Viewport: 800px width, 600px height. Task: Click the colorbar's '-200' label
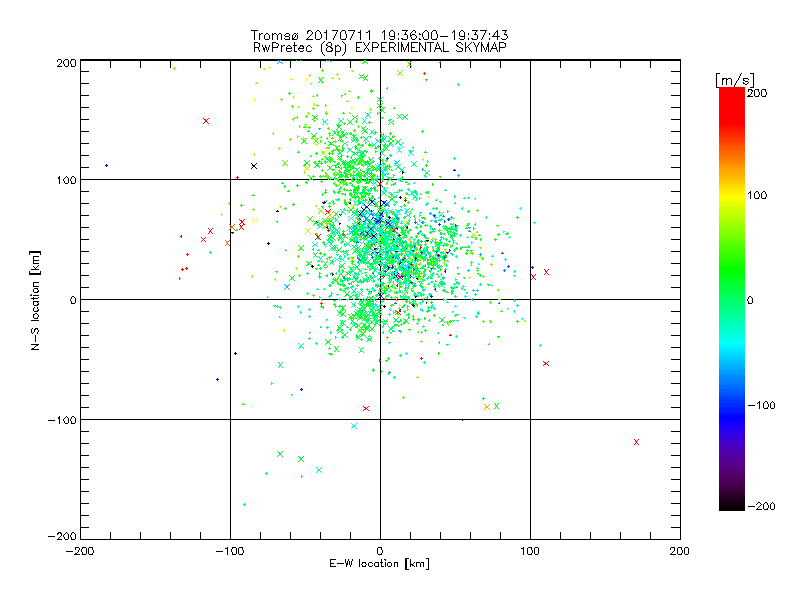(x=761, y=506)
